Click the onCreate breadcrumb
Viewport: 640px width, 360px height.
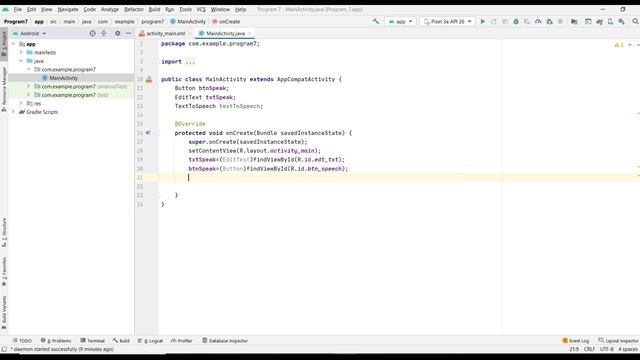[226, 22]
